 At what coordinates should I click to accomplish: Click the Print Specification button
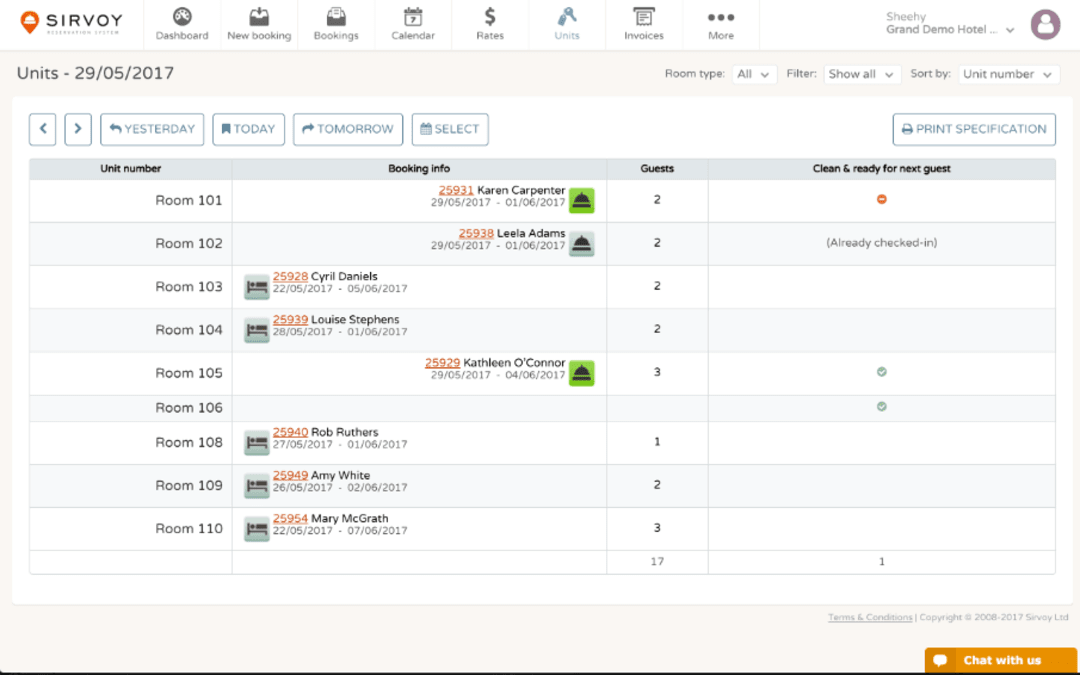pos(973,129)
